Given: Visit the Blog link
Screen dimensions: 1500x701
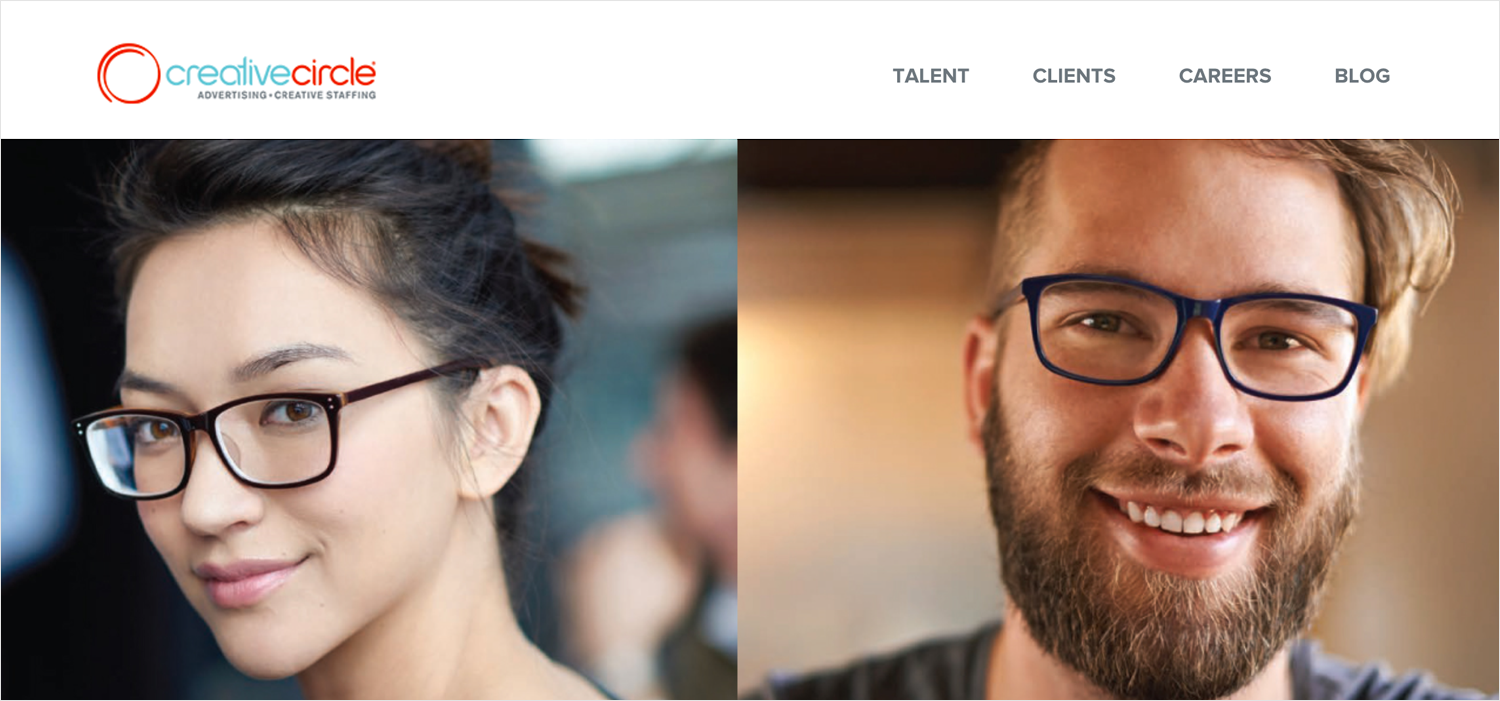Looking at the screenshot, I should click(x=1362, y=76).
